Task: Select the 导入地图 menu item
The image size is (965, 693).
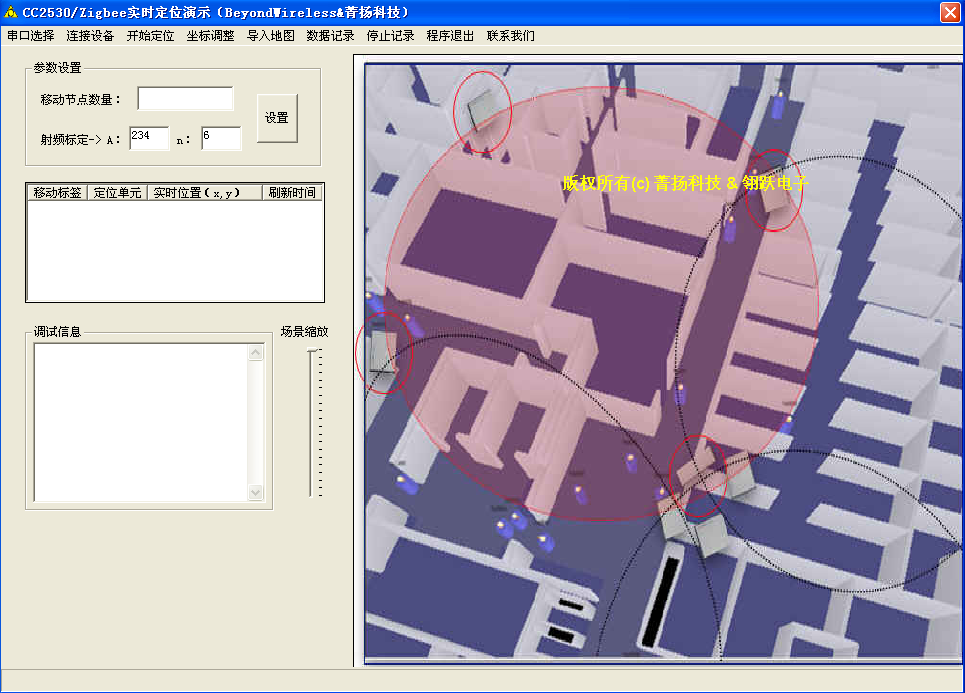Action: [271, 36]
